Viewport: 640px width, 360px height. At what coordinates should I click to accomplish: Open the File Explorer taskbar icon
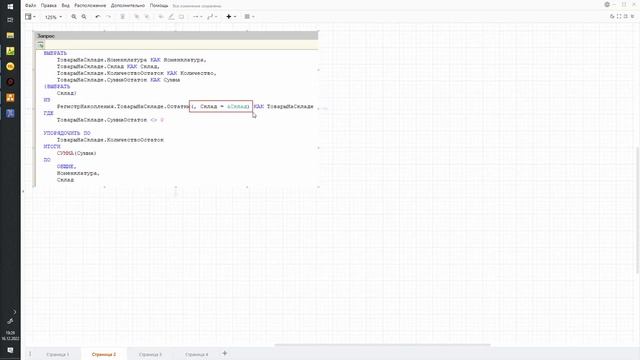coord(10,36)
